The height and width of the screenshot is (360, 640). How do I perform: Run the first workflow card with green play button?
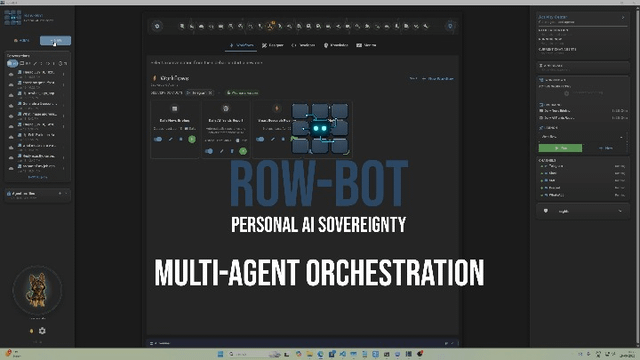click(x=192, y=140)
